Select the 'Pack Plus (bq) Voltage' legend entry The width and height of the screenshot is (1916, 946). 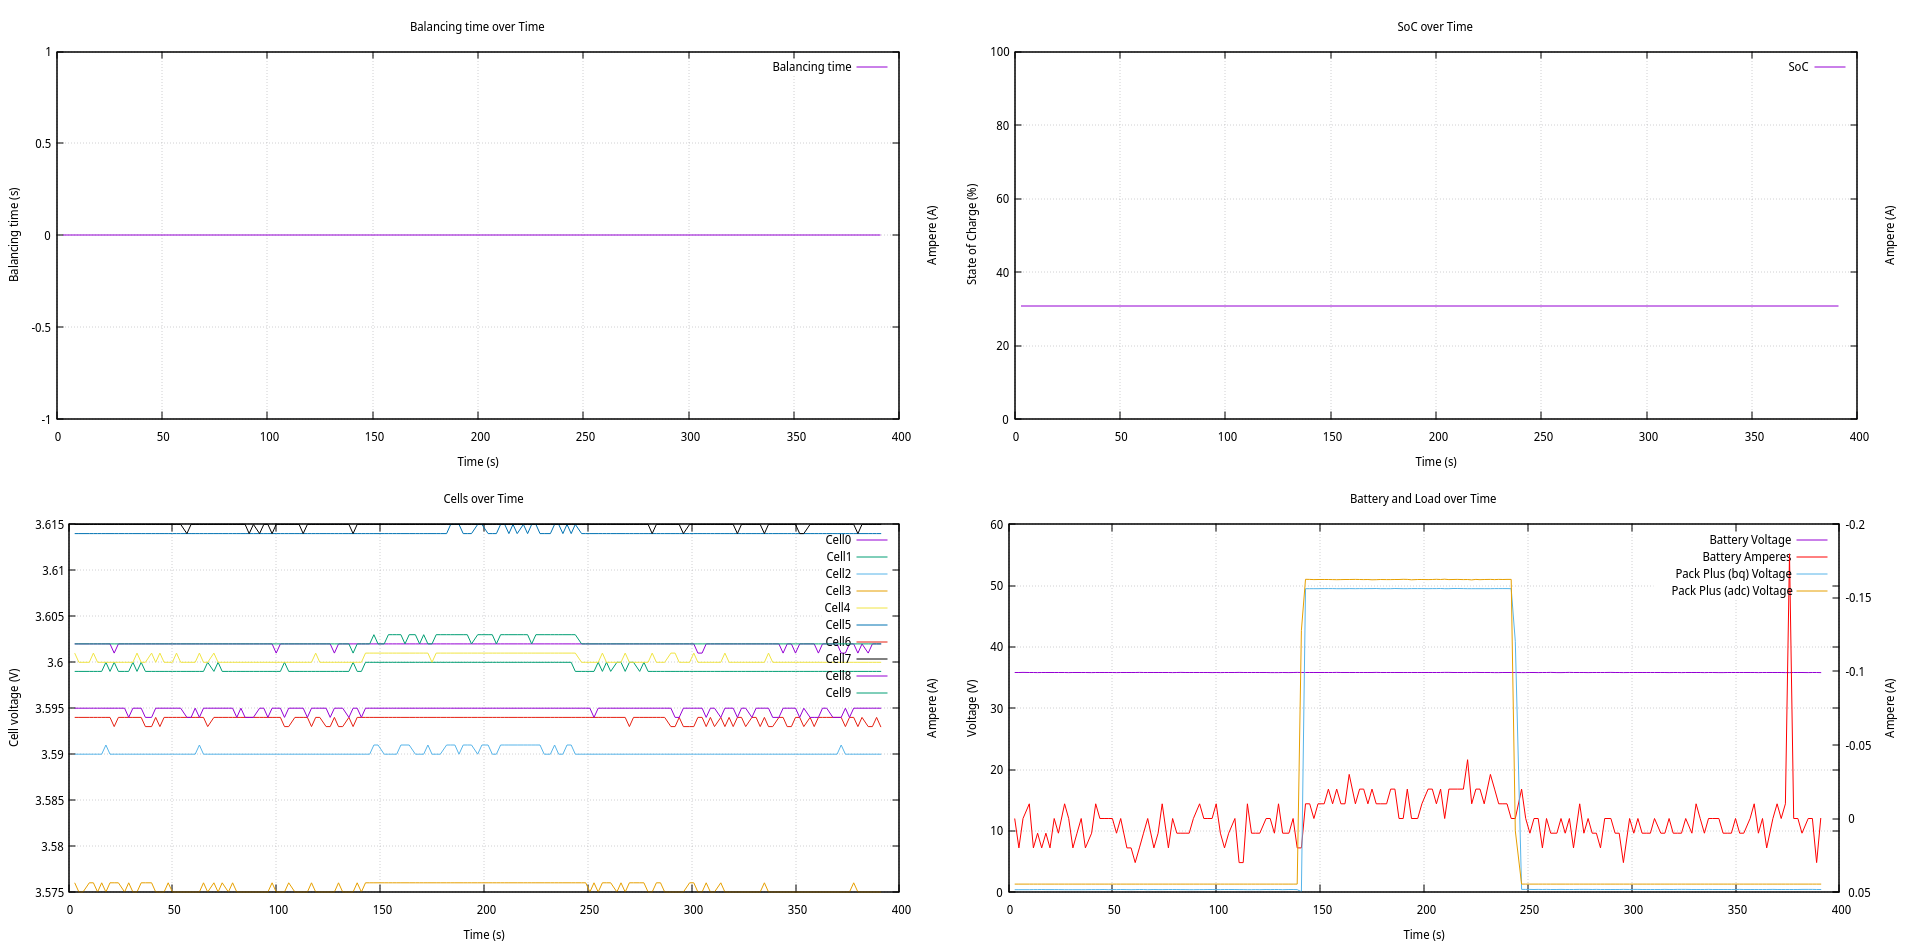coord(1733,574)
